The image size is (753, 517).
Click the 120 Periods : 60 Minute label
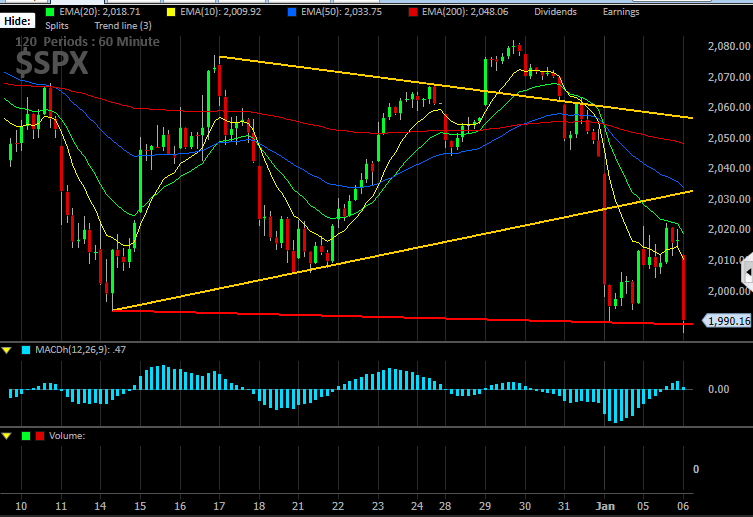point(87,42)
